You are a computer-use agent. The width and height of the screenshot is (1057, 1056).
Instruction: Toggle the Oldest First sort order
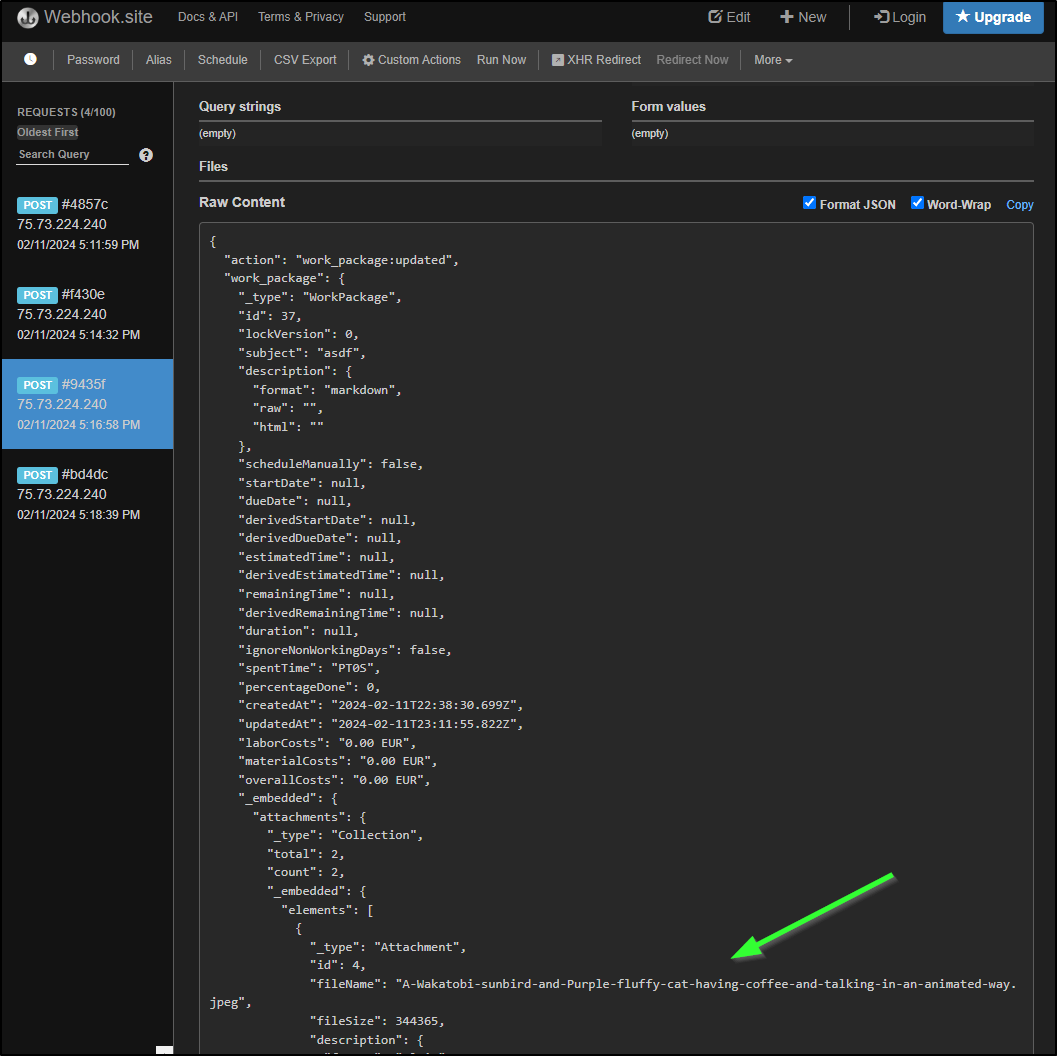click(48, 132)
